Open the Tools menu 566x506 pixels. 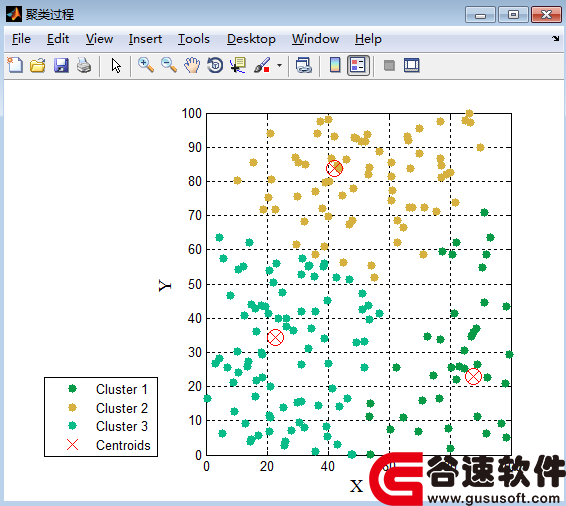[x=194, y=39]
